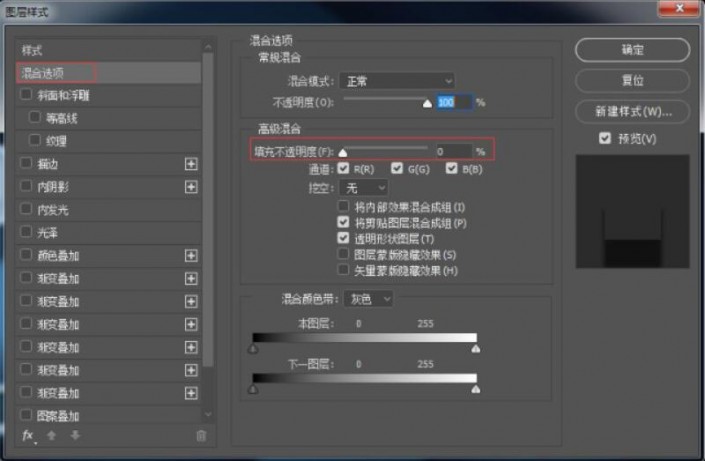Click the 填充不透明度 slider handle
The height and width of the screenshot is (461, 705).
[343, 153]
